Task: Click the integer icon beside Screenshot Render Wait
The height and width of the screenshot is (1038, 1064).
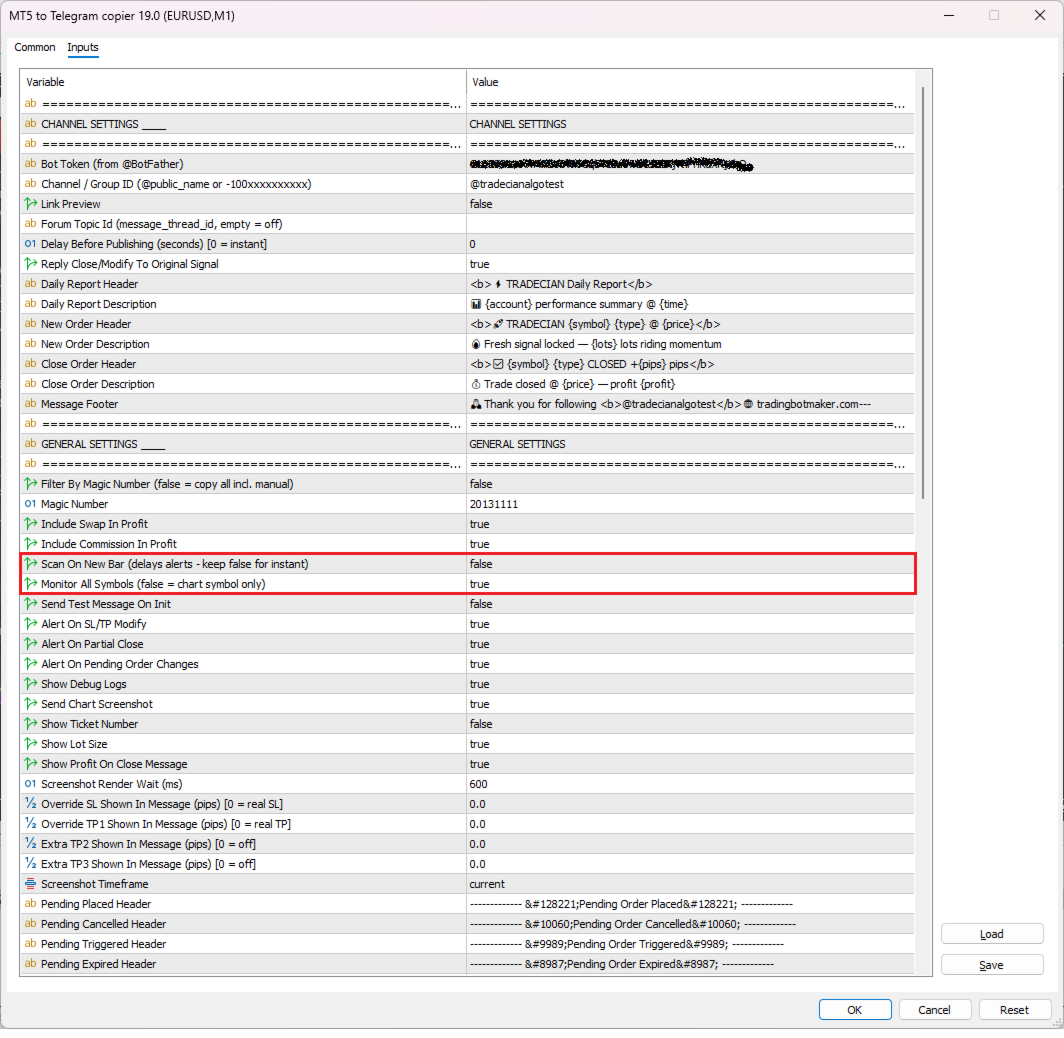Action: 31,784
